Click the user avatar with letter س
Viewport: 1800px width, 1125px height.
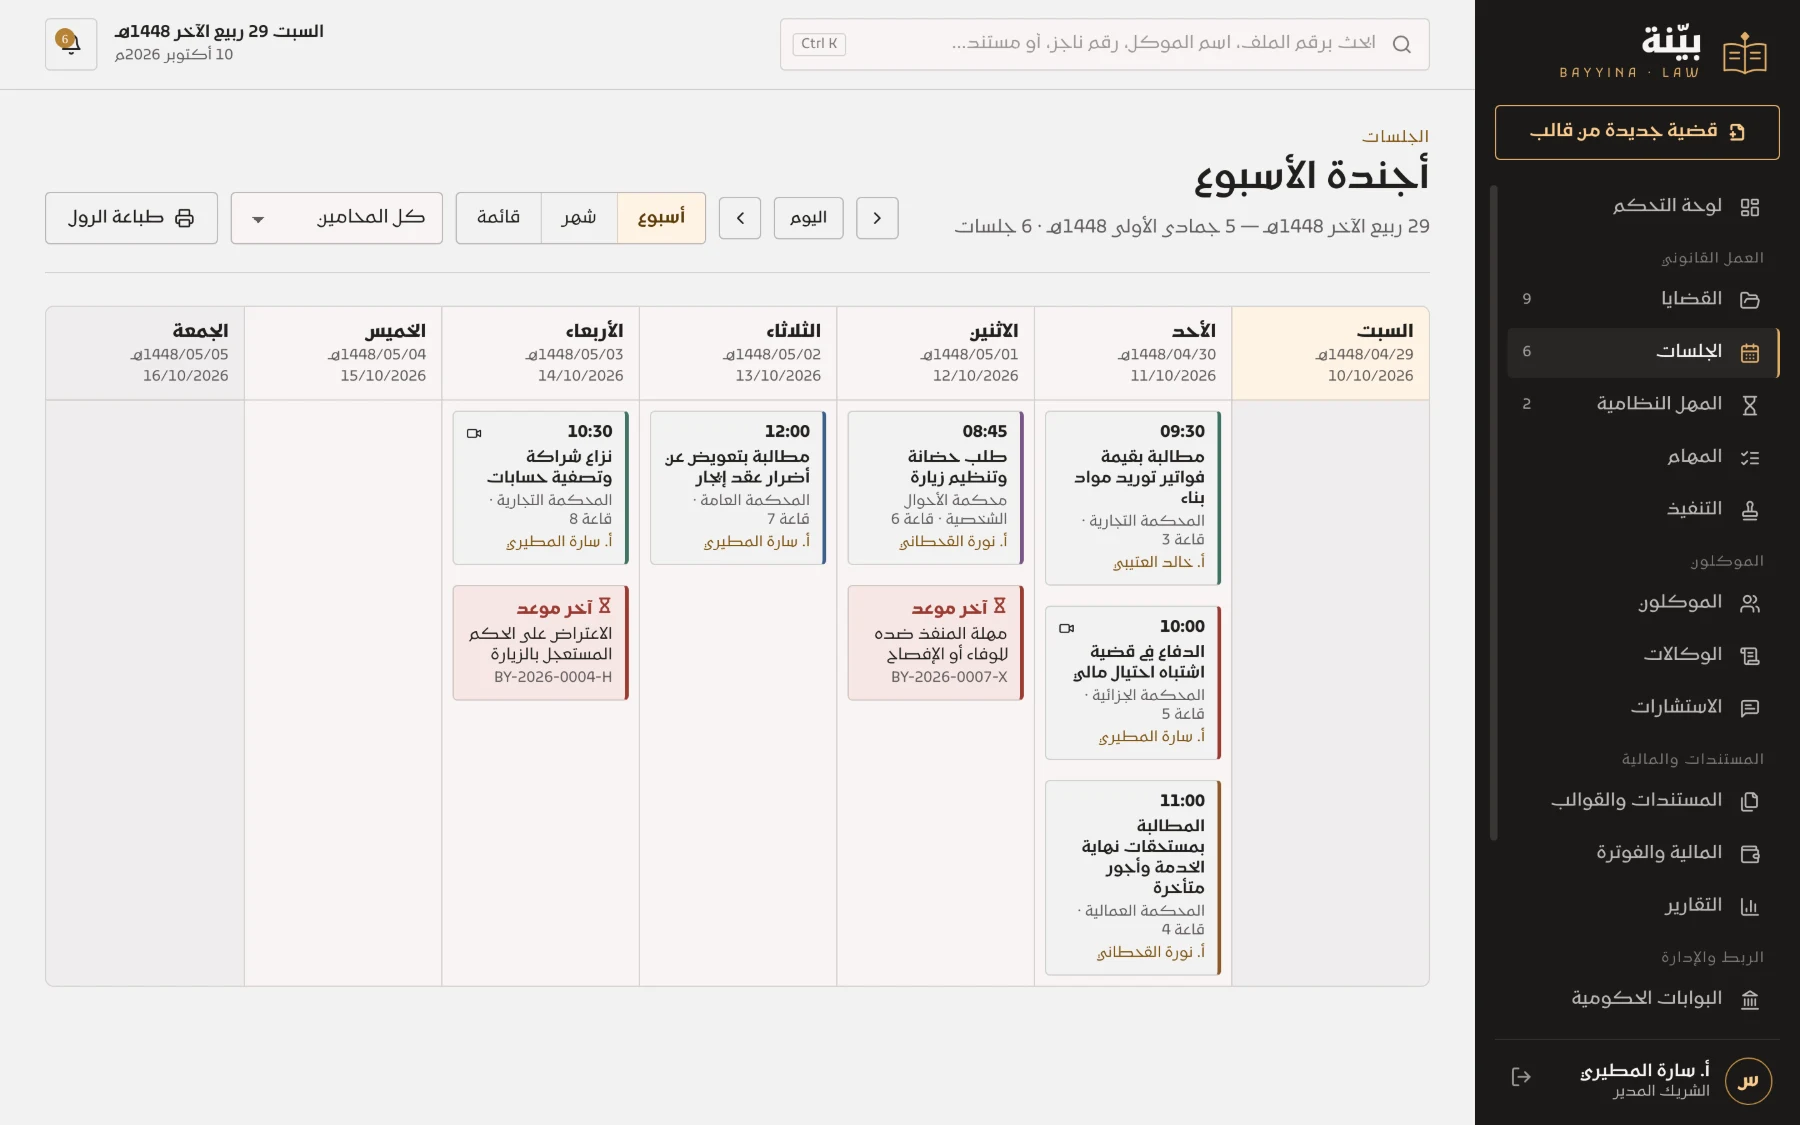tap(1748, 1081)
